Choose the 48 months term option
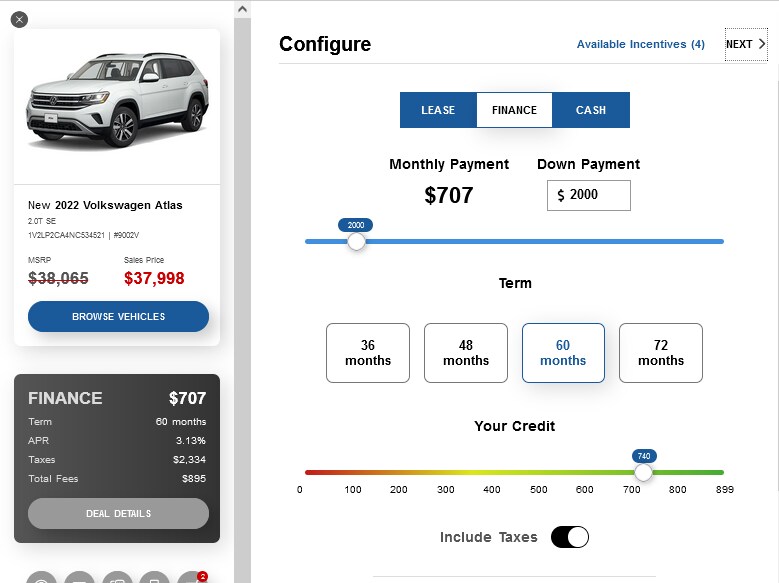The height and width of the screenshot is (583, 779). click(466, 353)
